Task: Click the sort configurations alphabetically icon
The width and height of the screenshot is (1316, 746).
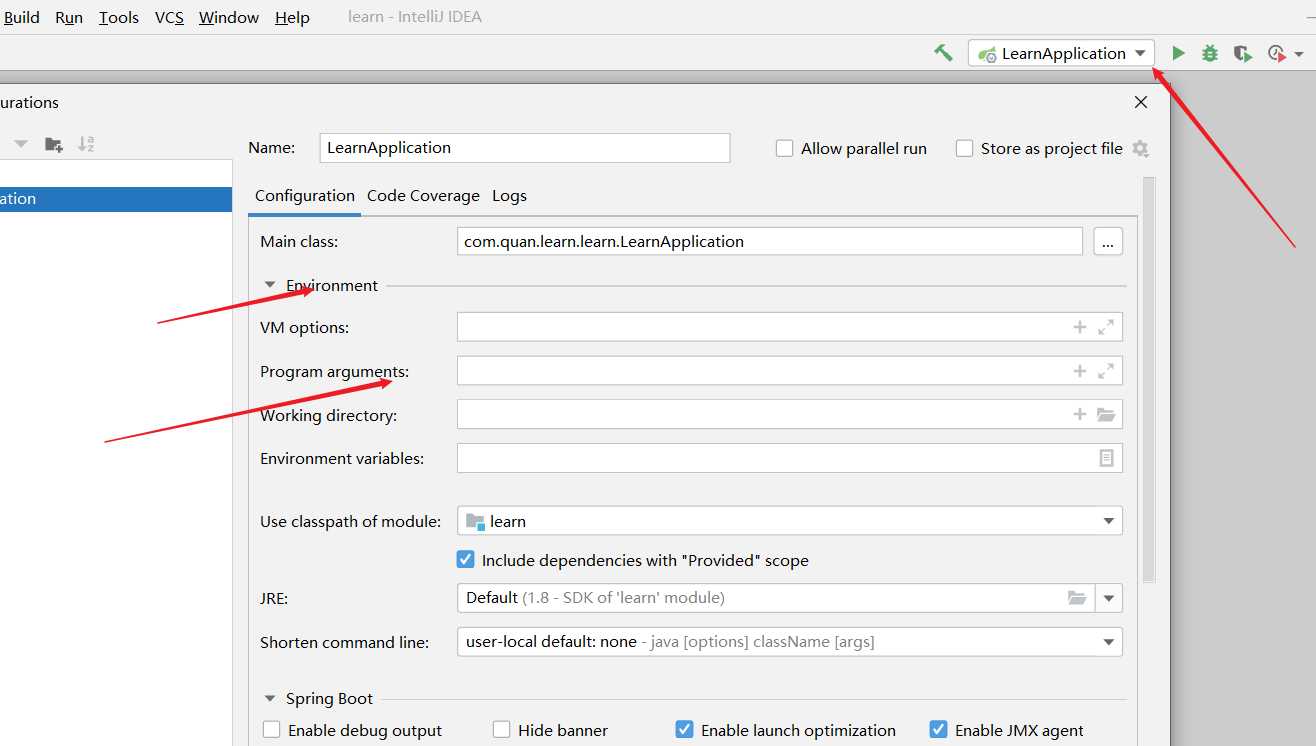Action: pyautogui.click(x=86, y=144)
